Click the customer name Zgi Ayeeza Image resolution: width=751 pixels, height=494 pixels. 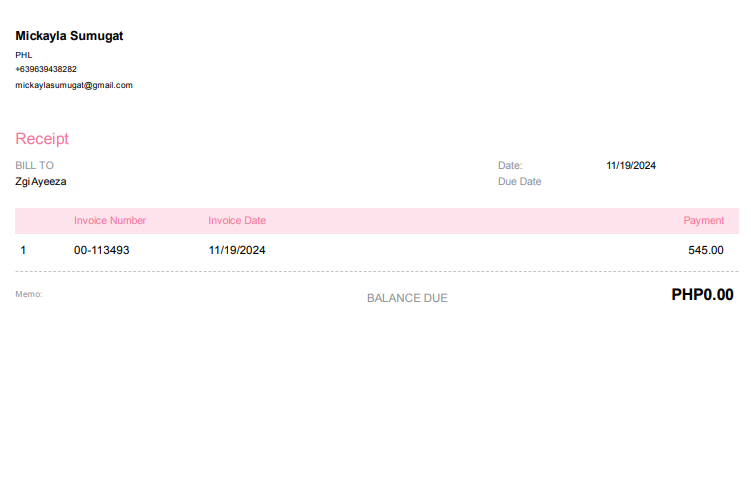[x=41, y=182]
